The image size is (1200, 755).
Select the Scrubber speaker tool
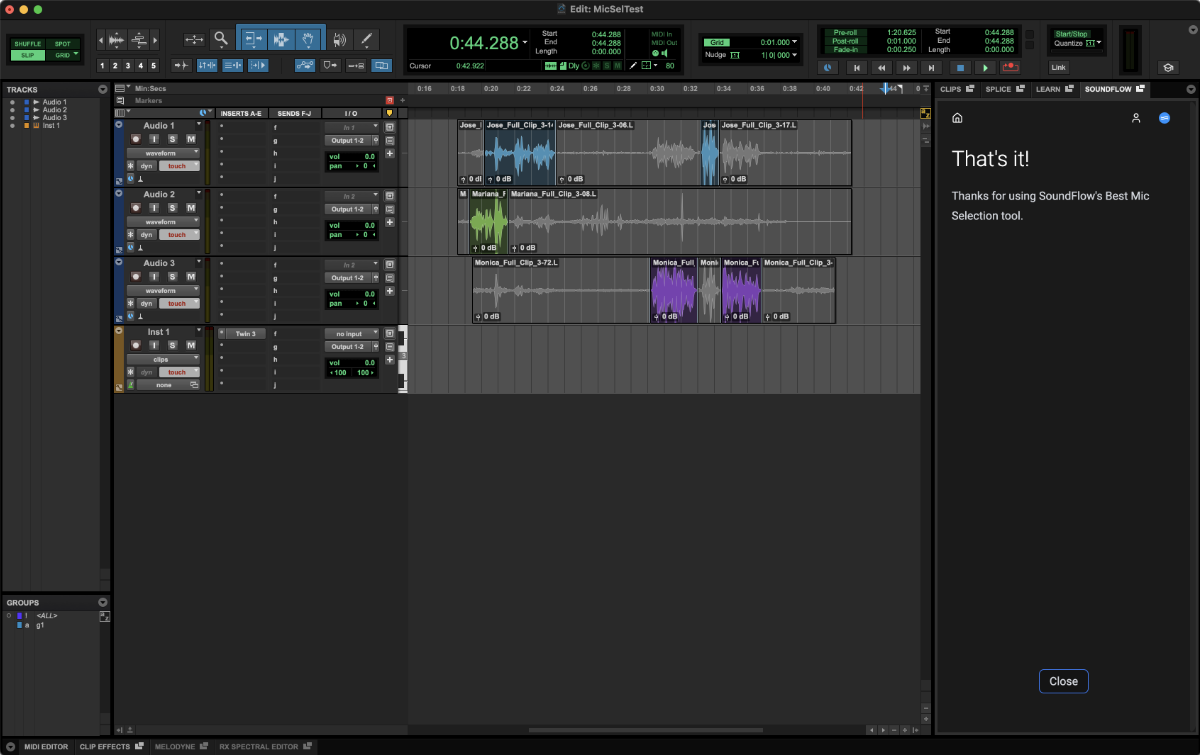pos(340,39)
